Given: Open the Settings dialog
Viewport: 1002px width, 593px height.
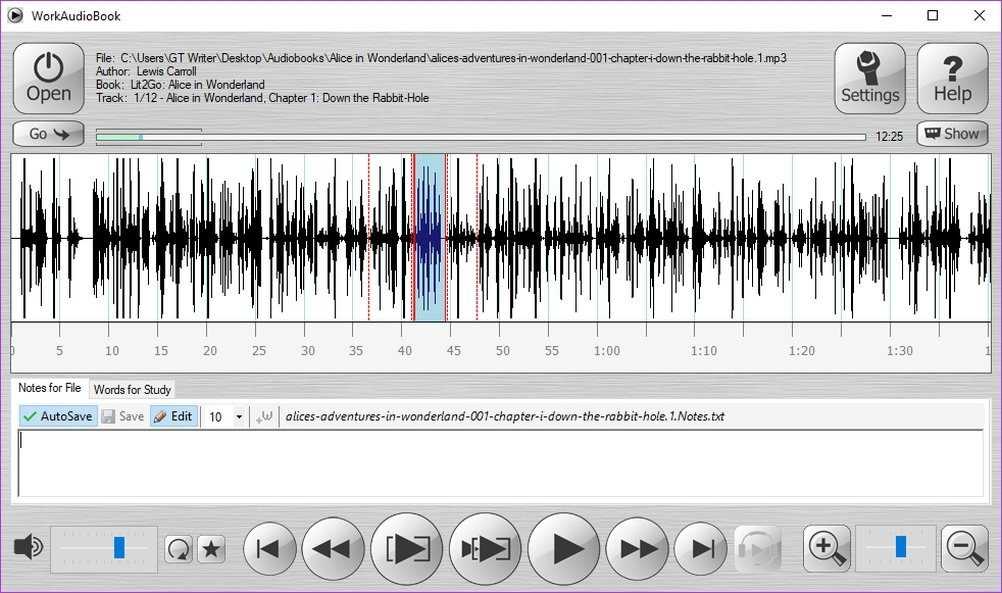Looking at the screenshot, I should click(869, 78).
